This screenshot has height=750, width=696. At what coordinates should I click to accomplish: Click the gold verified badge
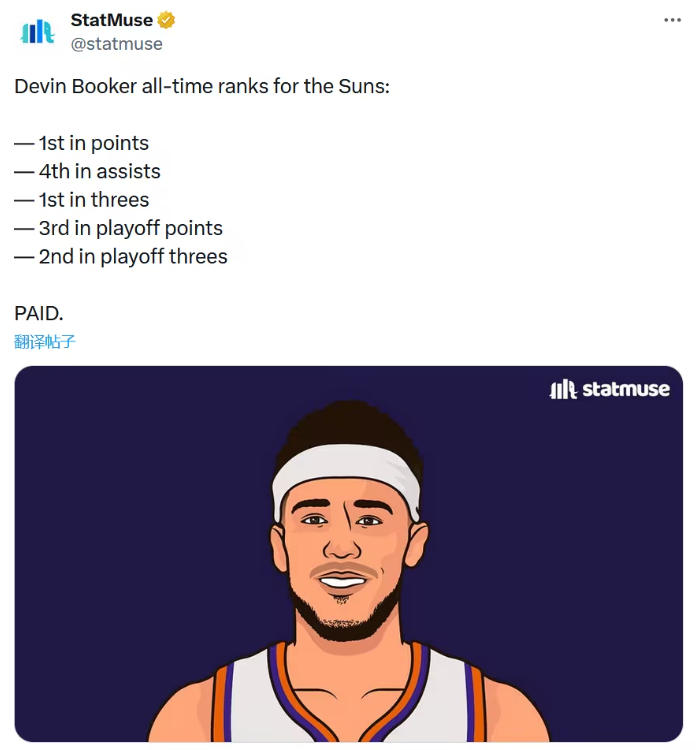point(166,20)
